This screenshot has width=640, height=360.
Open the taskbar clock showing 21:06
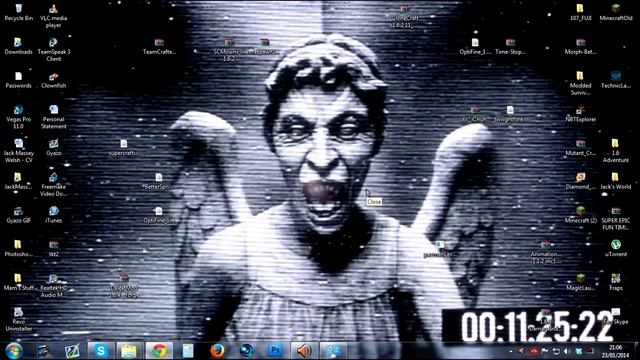tap(616, 351)
